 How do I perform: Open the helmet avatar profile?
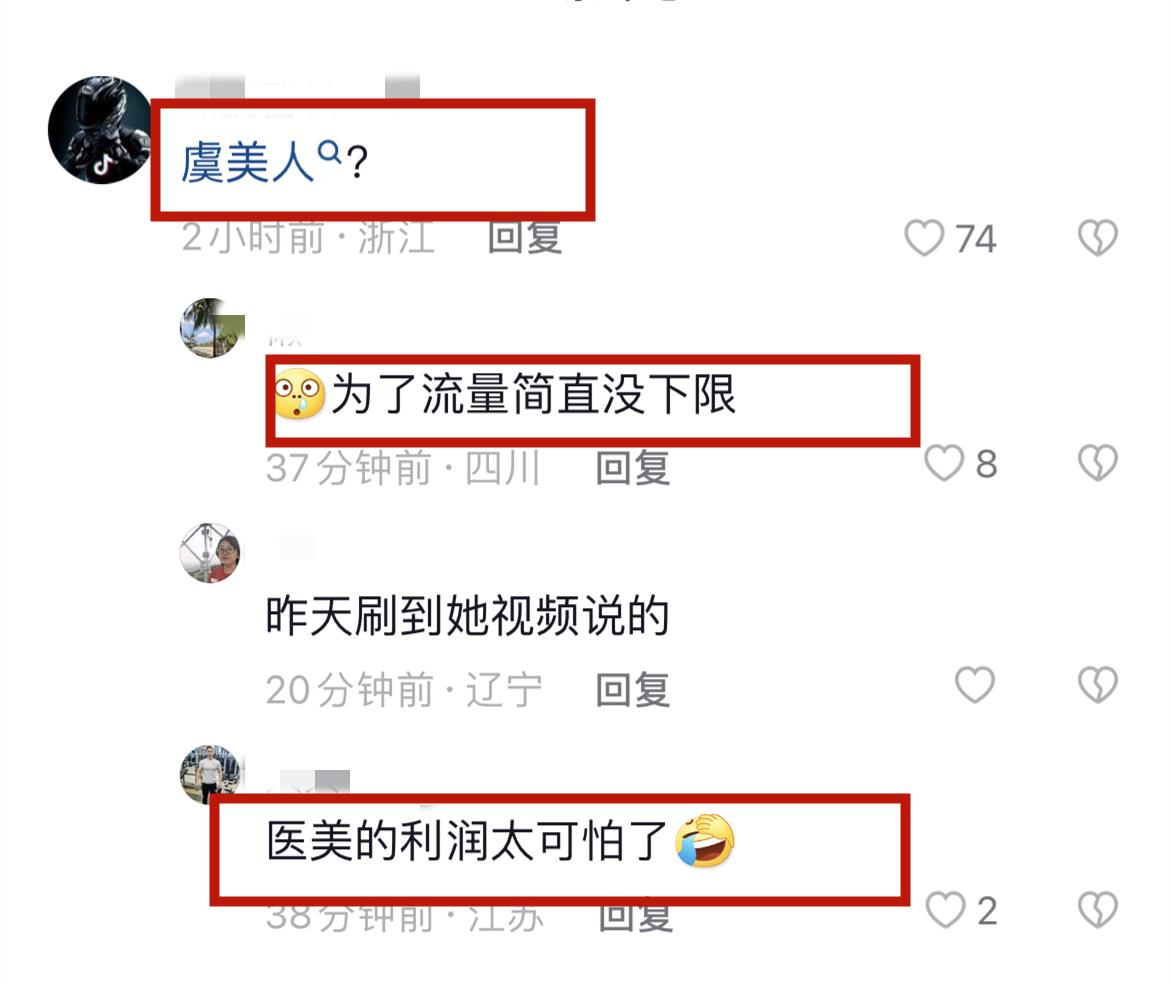click(102, 130)
